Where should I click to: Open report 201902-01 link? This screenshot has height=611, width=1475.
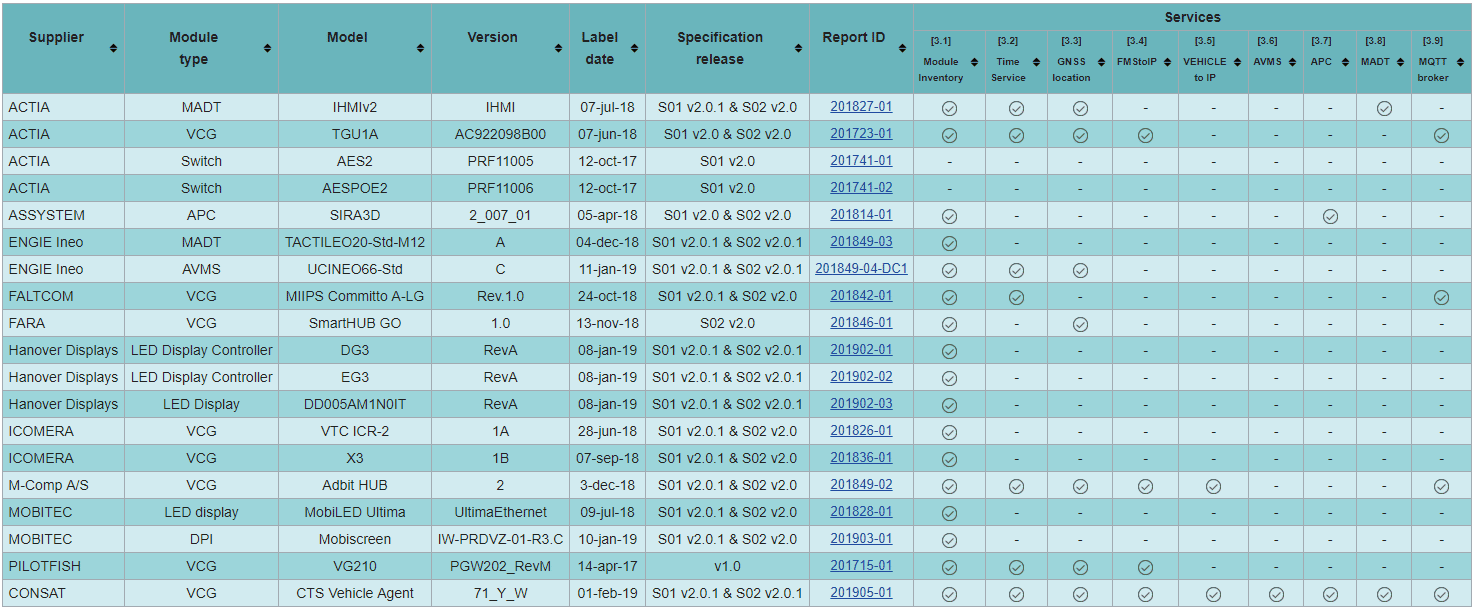[861, 350]
